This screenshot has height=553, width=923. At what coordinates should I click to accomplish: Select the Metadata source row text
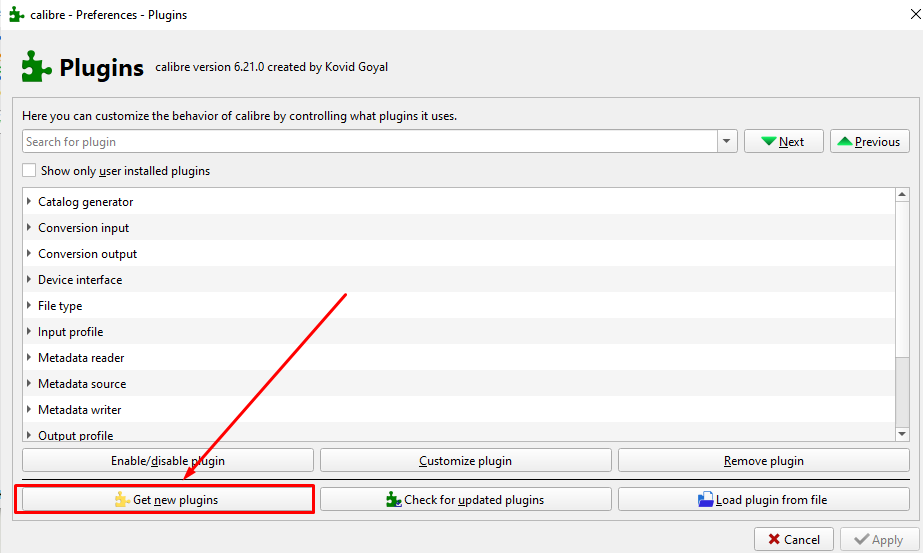click(82, 383)
